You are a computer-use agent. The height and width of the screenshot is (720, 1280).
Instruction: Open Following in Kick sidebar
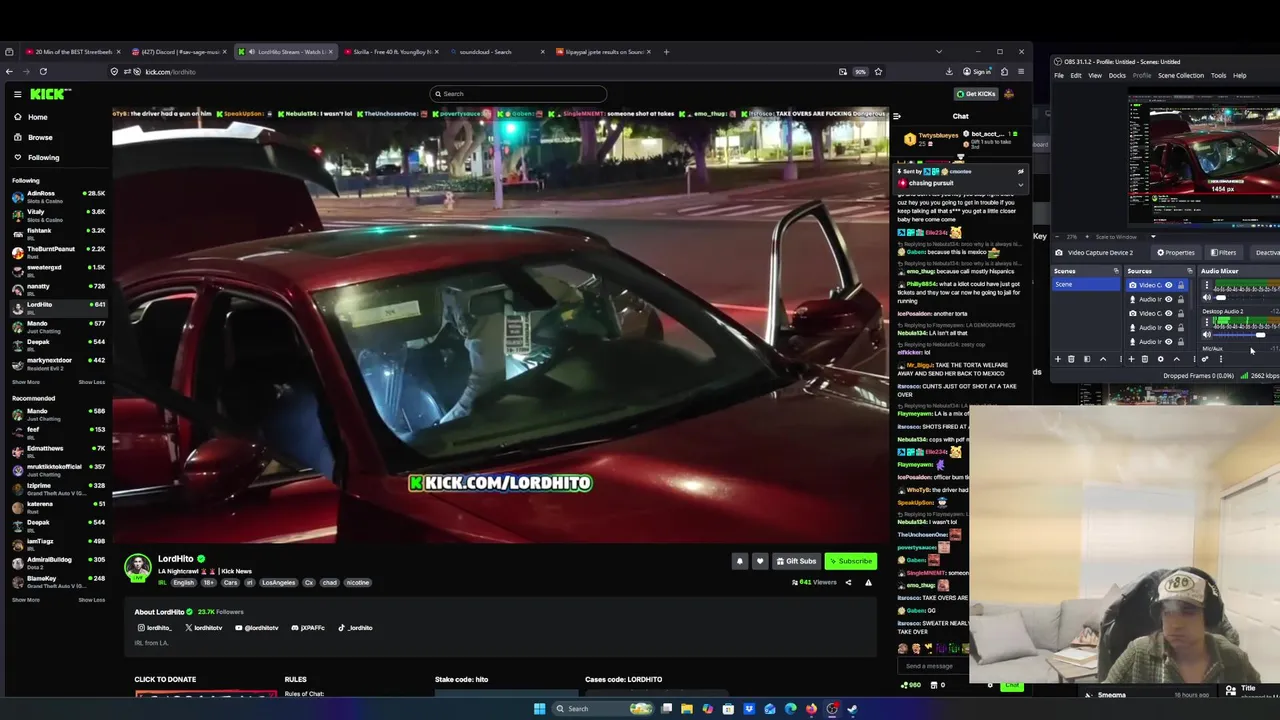click(43, 157)
